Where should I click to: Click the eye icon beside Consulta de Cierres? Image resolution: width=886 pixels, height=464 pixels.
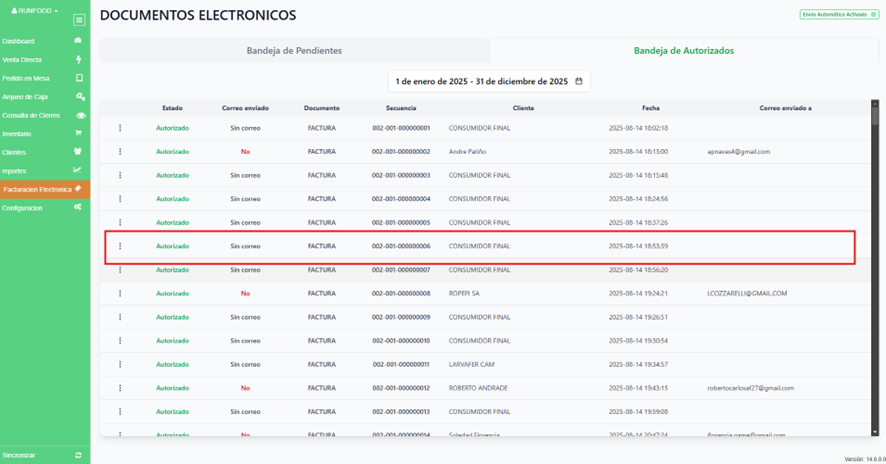81,115
